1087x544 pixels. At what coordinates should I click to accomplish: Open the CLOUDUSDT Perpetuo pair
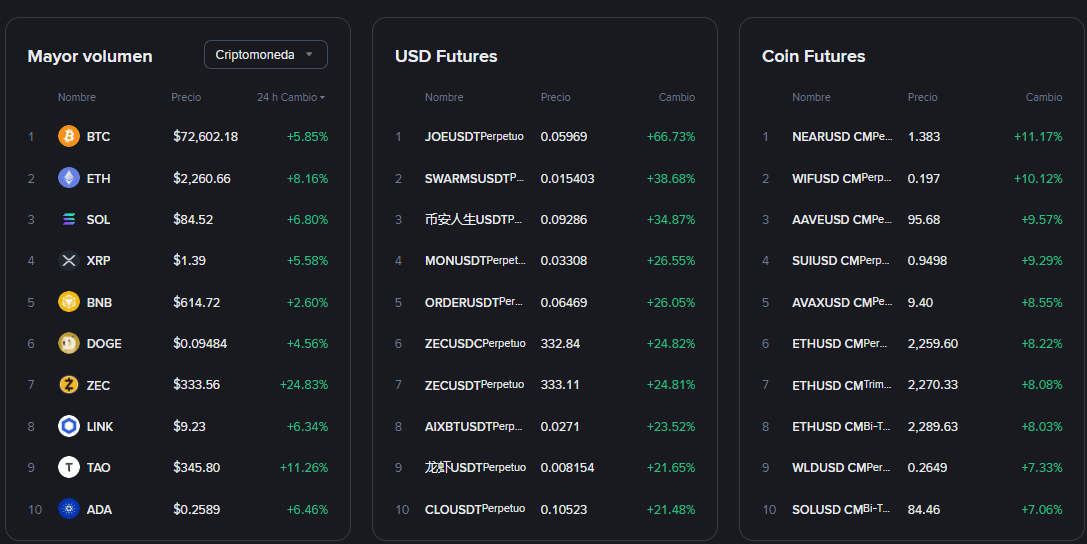click(x=475, y=509)
